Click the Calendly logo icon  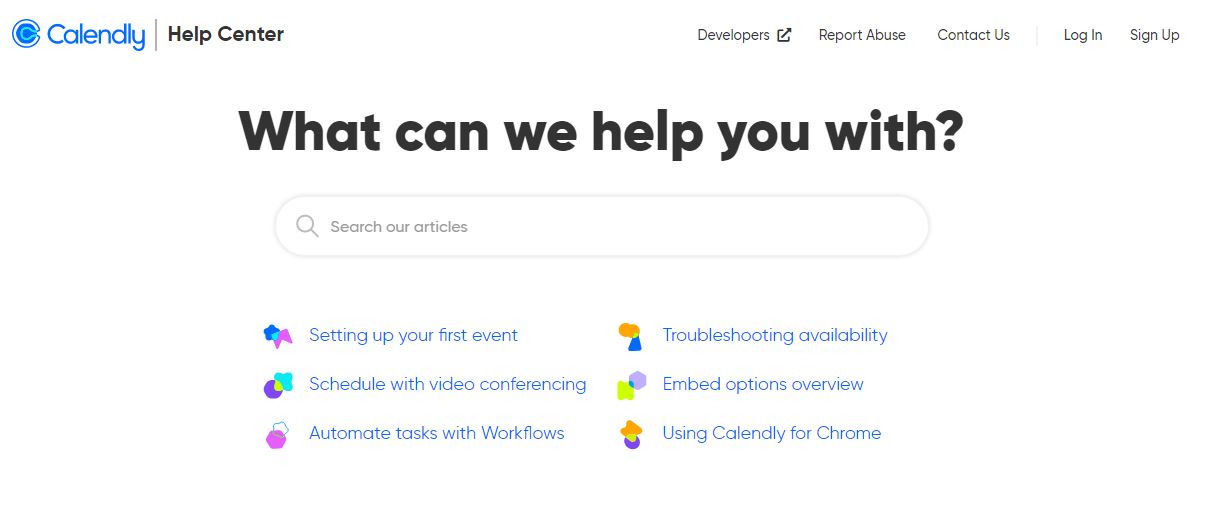pyautogui.click(x=26, y=34)
